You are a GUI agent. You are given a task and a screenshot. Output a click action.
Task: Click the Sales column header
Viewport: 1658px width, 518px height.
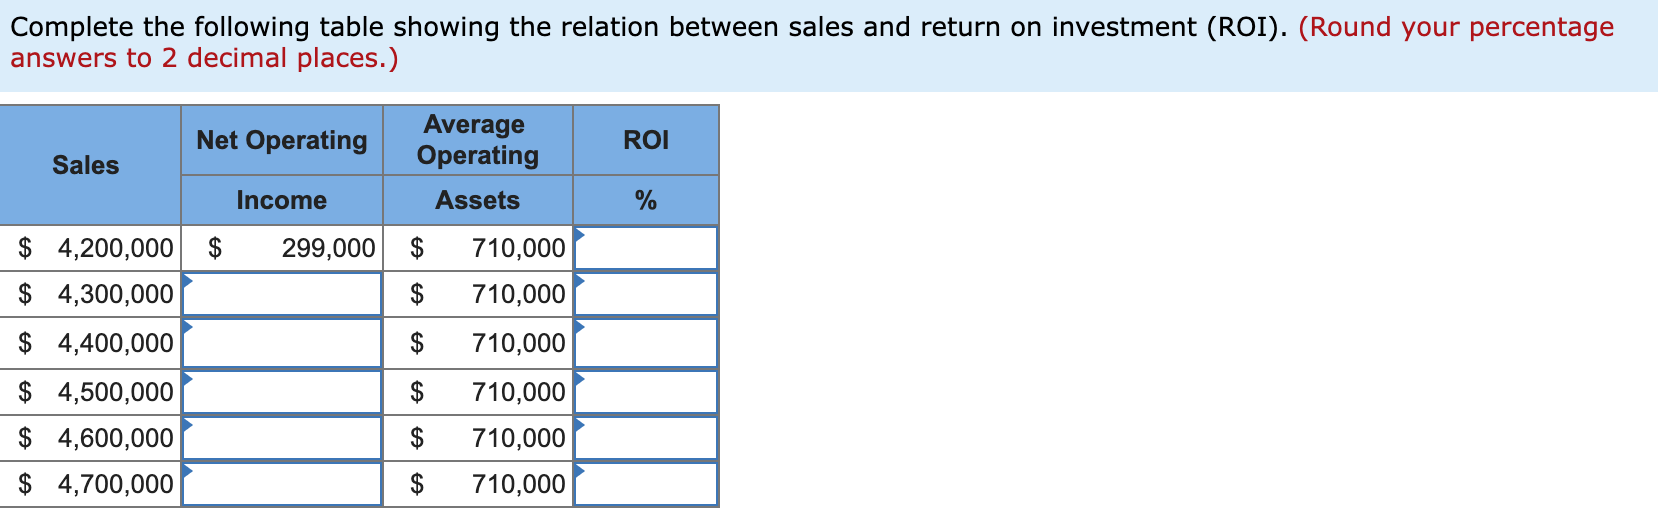(x=86, y=165)
